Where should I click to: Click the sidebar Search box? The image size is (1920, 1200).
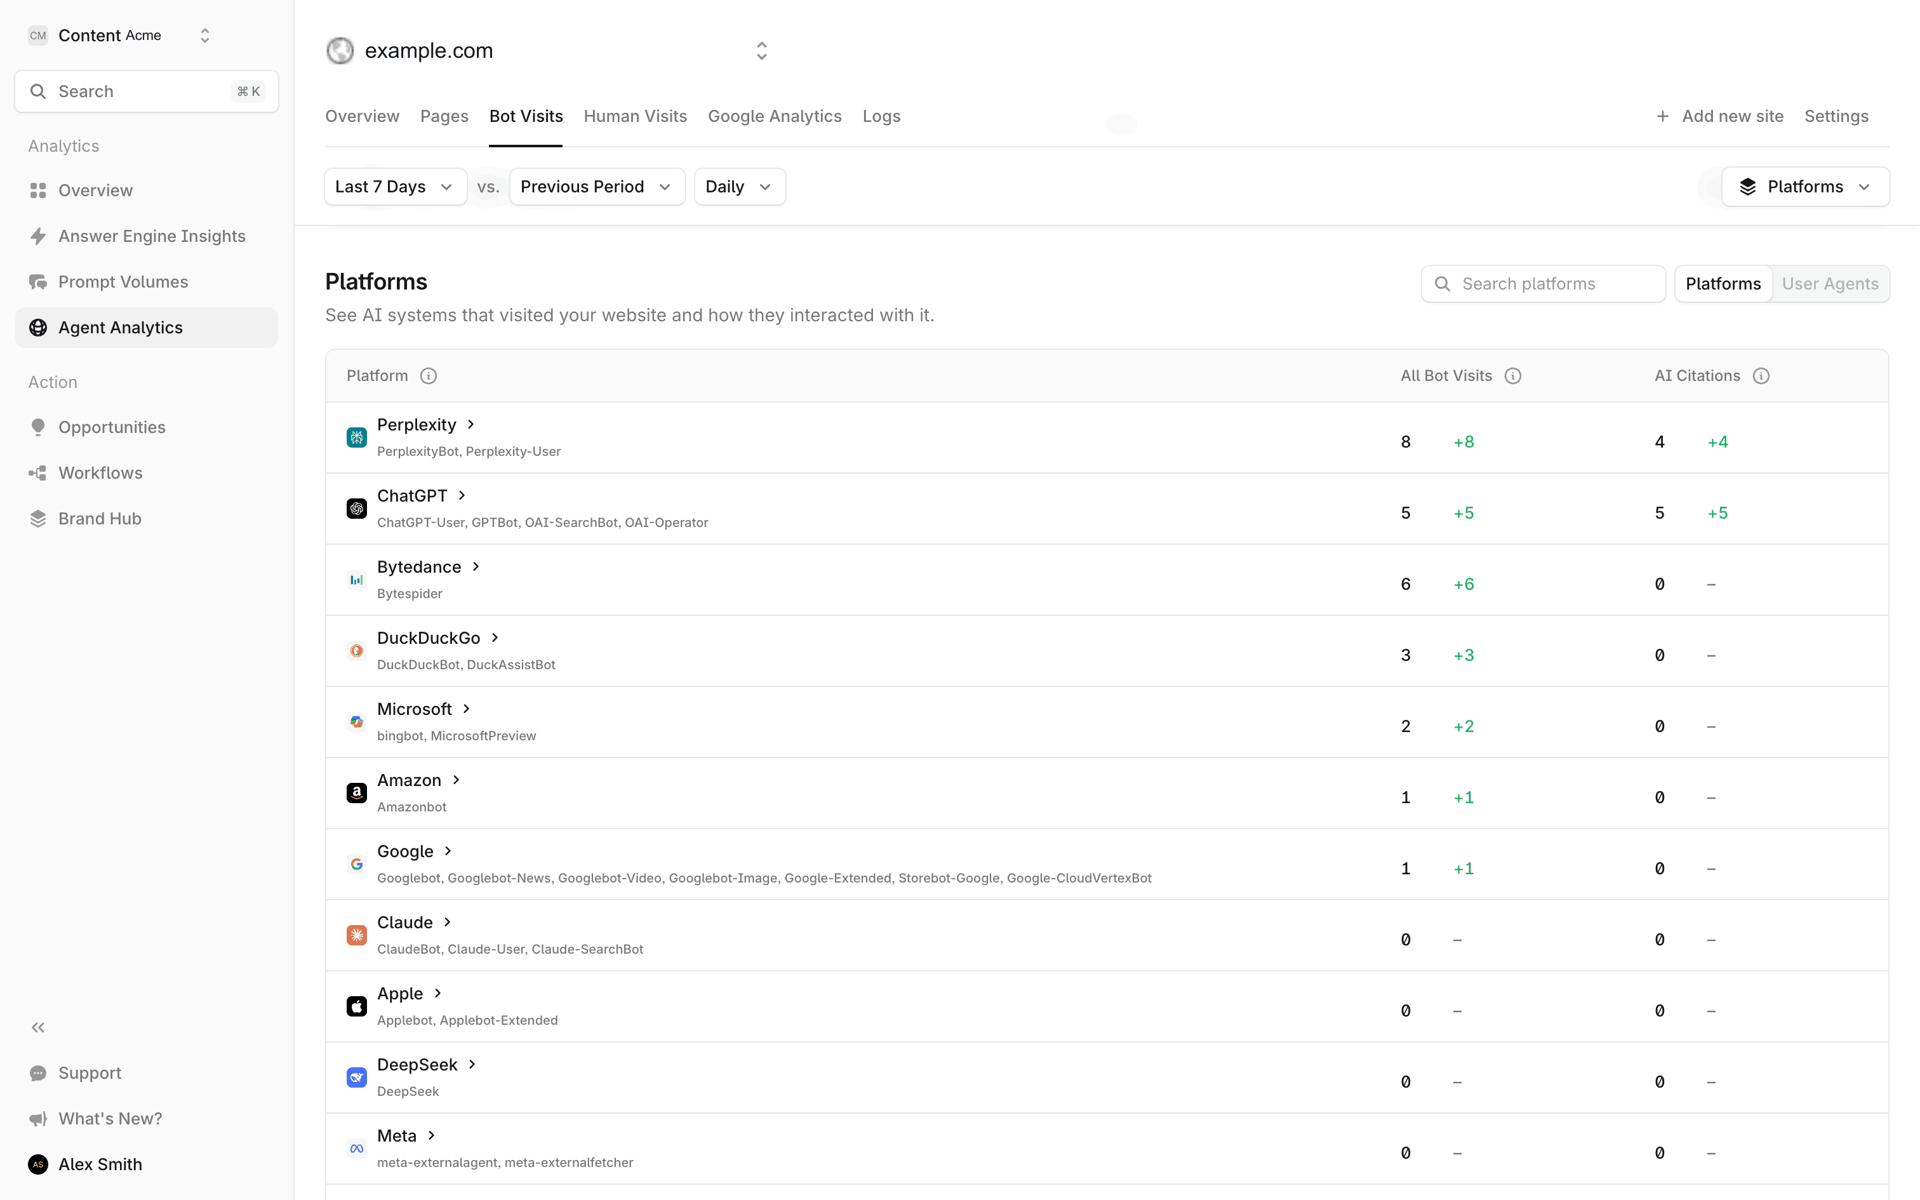pyautogui.click(x=146, y=91)
